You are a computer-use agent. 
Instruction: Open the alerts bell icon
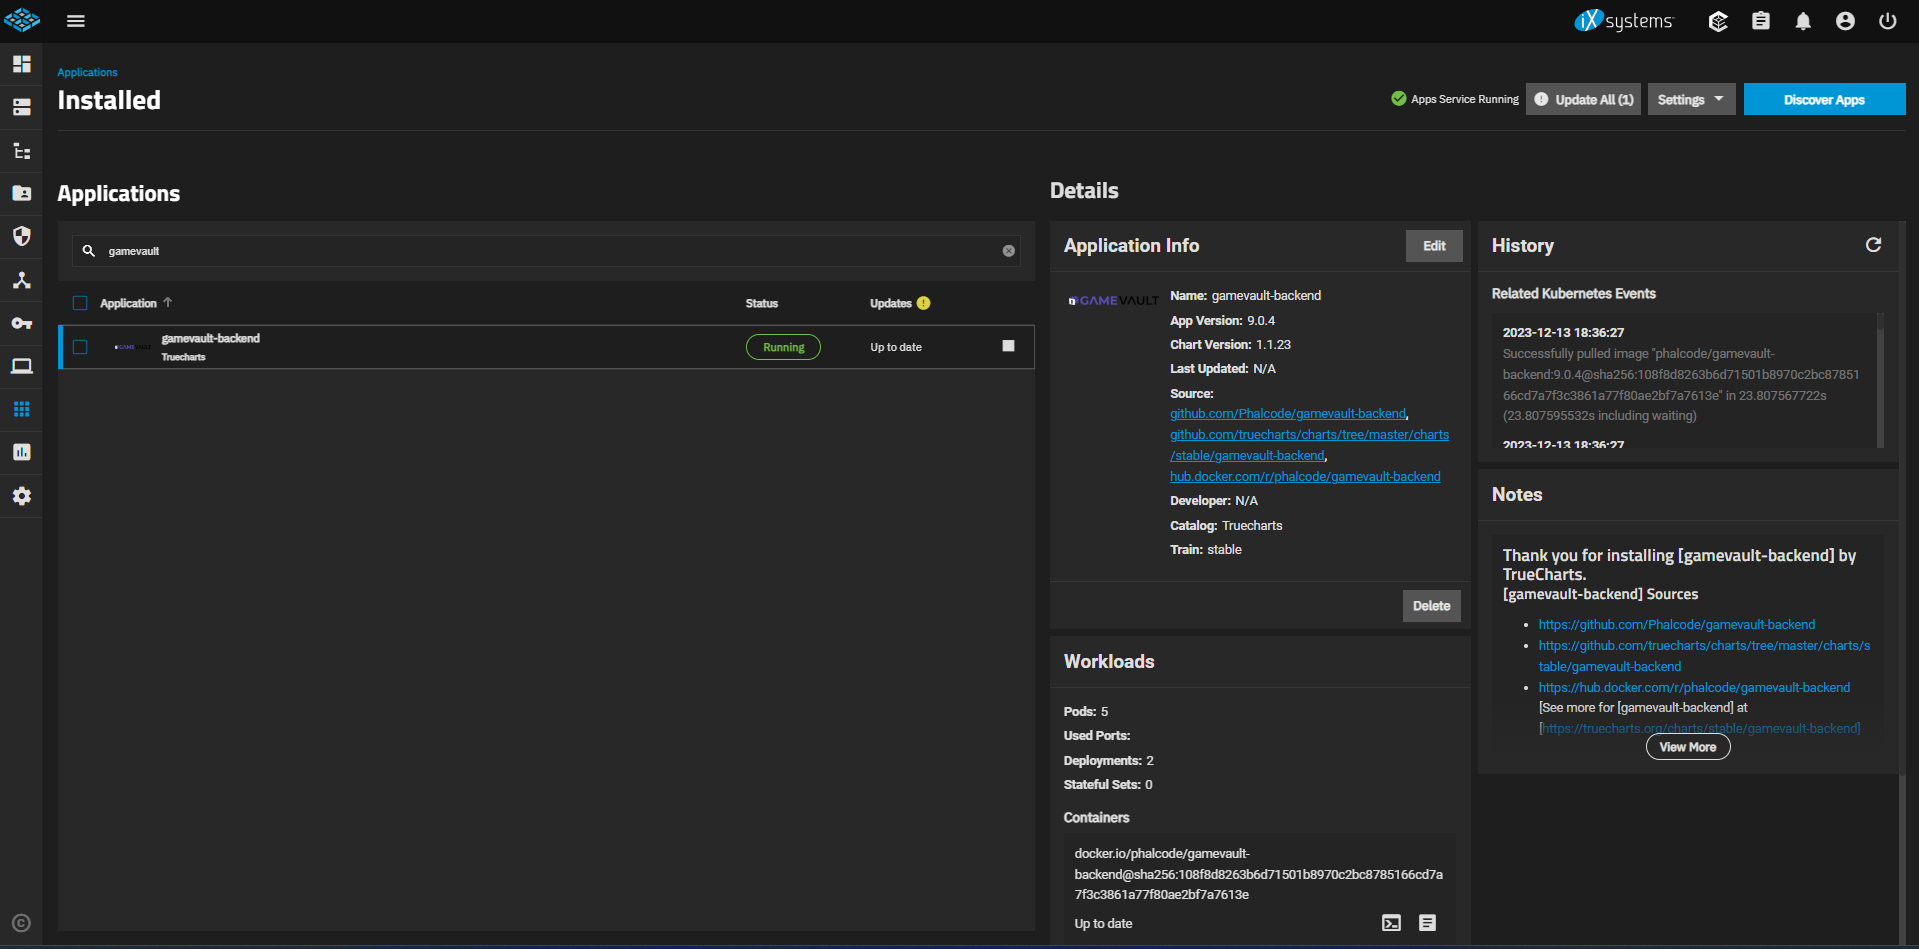point(1803,21)
